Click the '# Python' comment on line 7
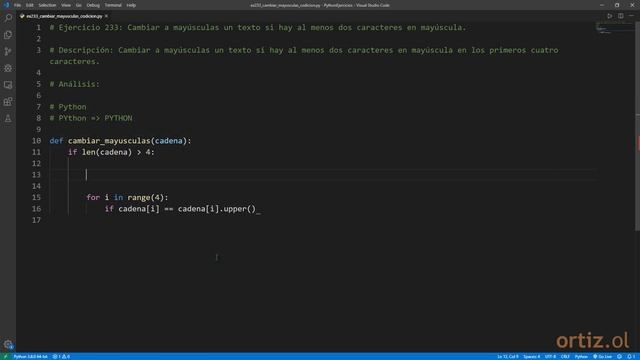640x360 pixels. [x=68, y=107]
